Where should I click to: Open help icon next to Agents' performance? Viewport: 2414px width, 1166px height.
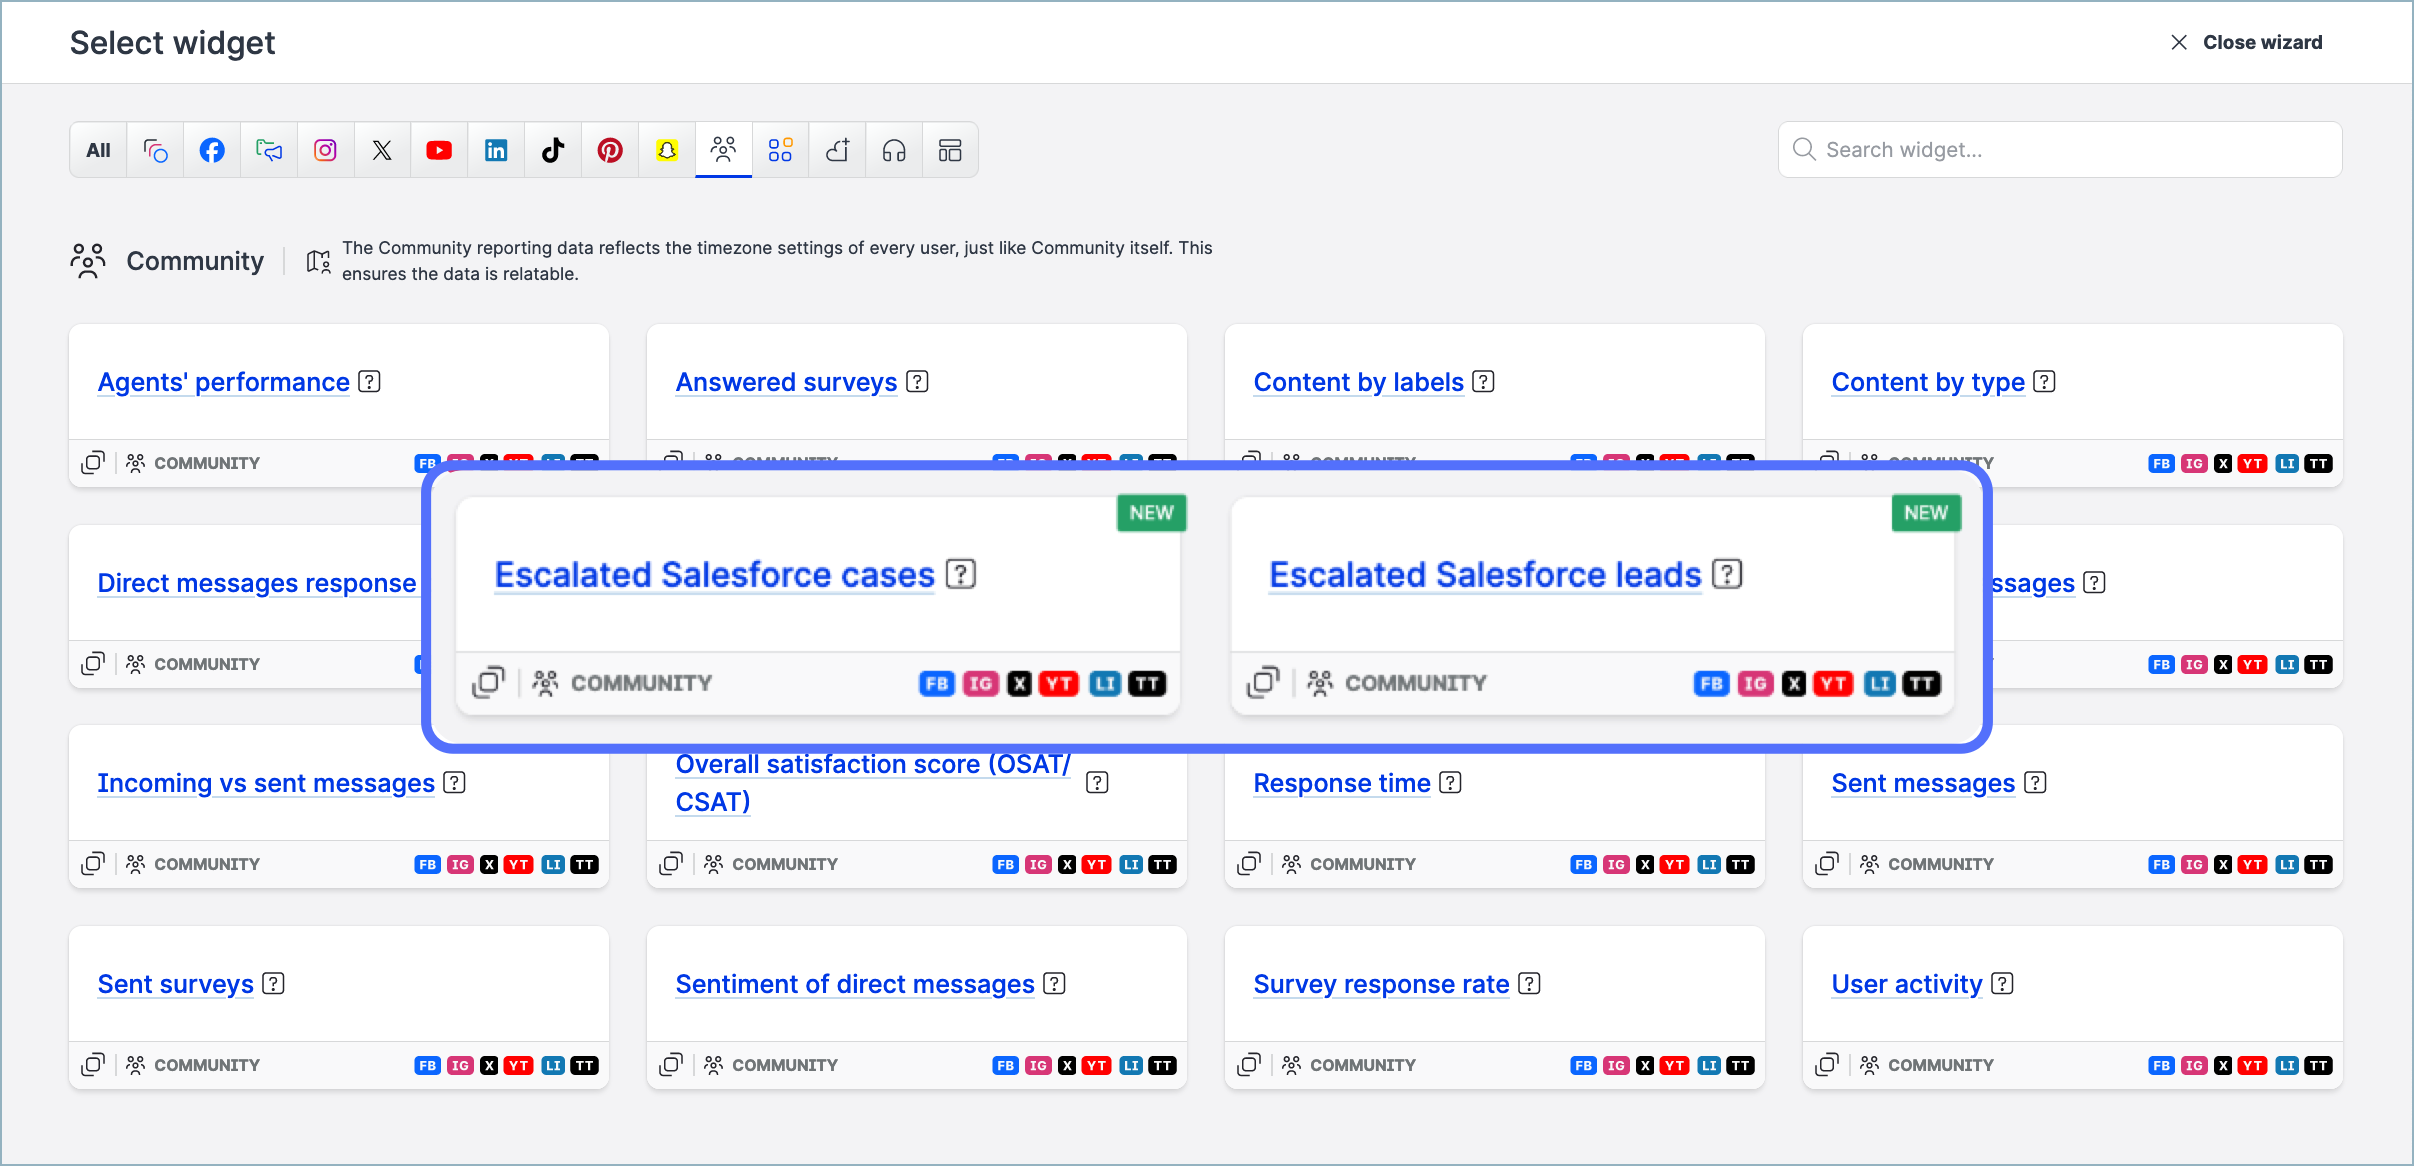pos(369,382)
